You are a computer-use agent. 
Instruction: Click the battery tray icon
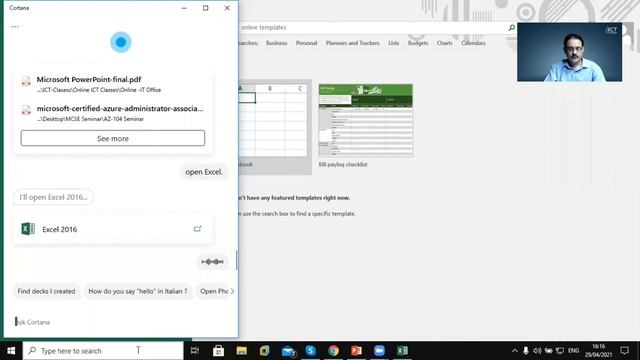pos(549,351)
